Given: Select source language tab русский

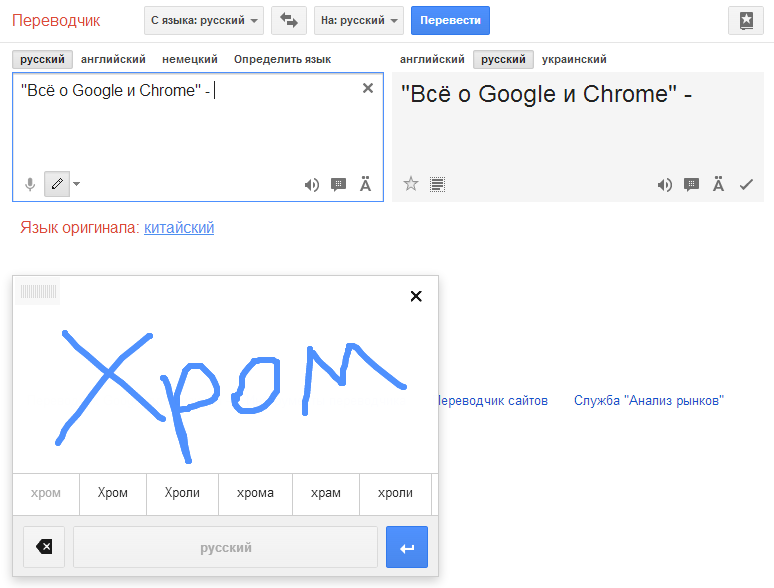Looking at the screenshot, I should point(42,59).
